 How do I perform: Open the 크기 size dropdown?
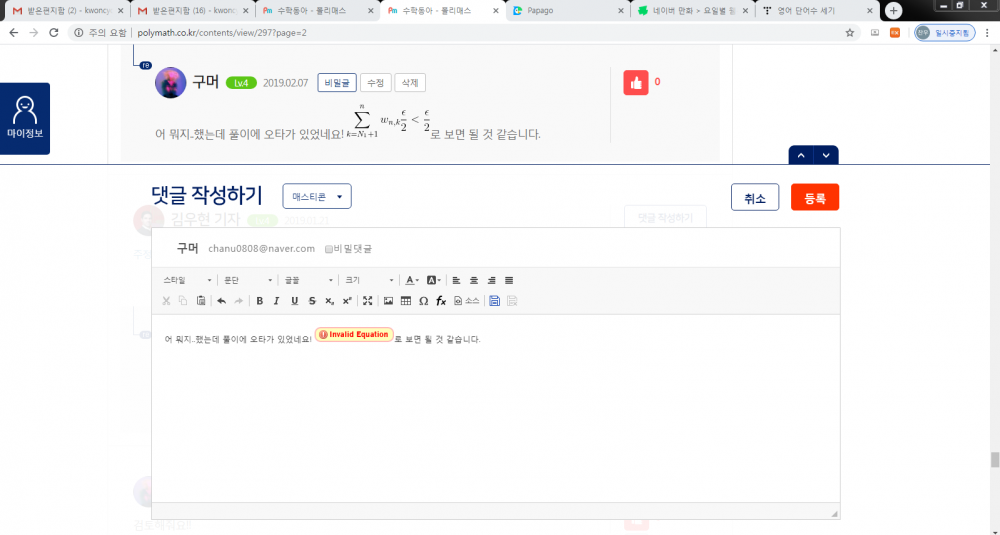coord(369,281)
